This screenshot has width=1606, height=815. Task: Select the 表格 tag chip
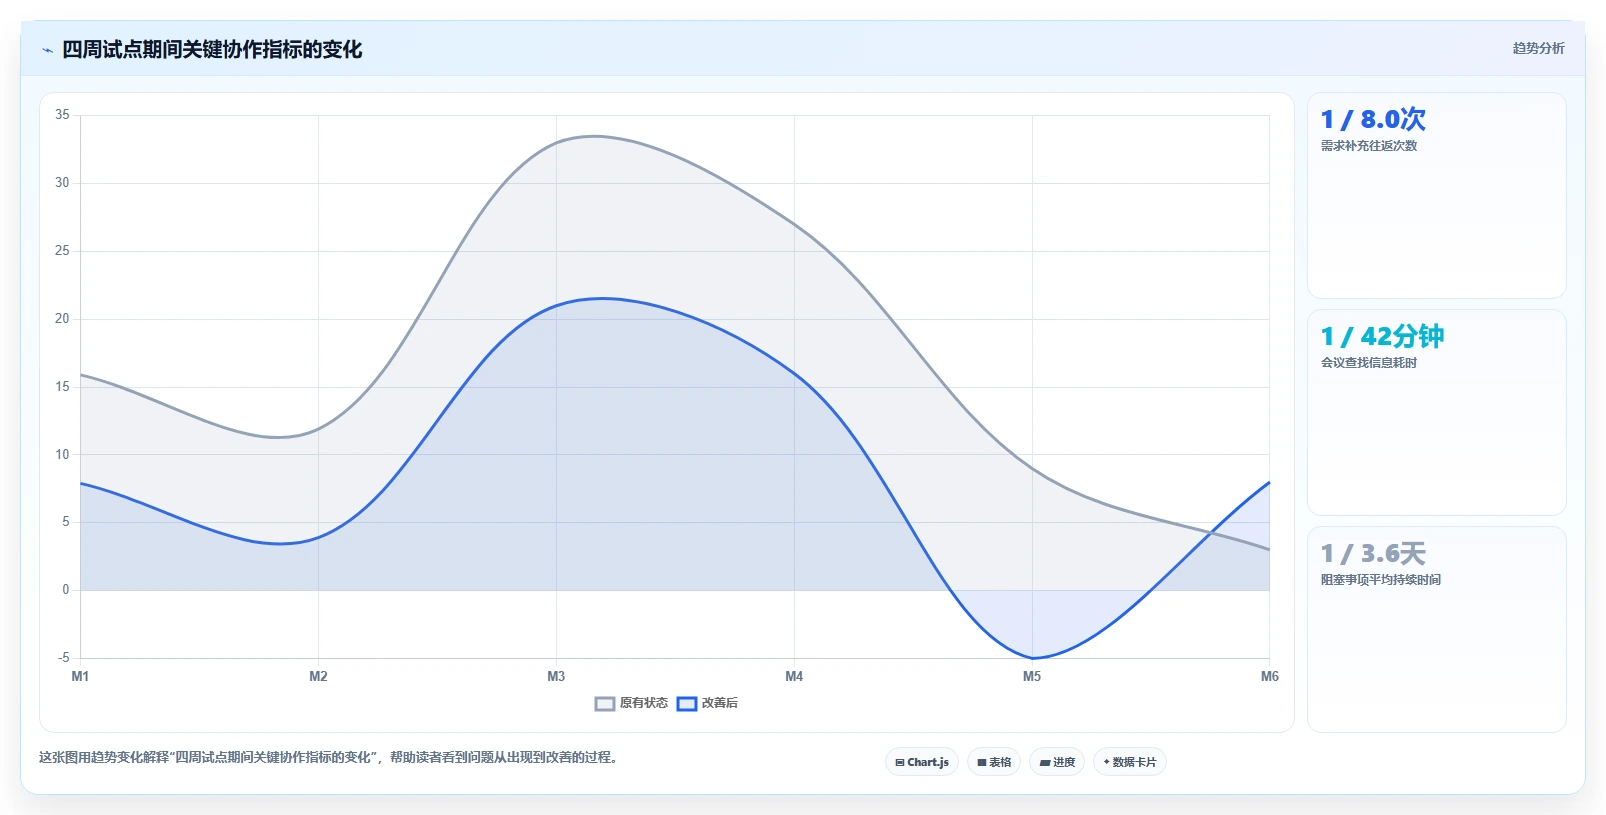pyautogui.click(x=994, y=762)
